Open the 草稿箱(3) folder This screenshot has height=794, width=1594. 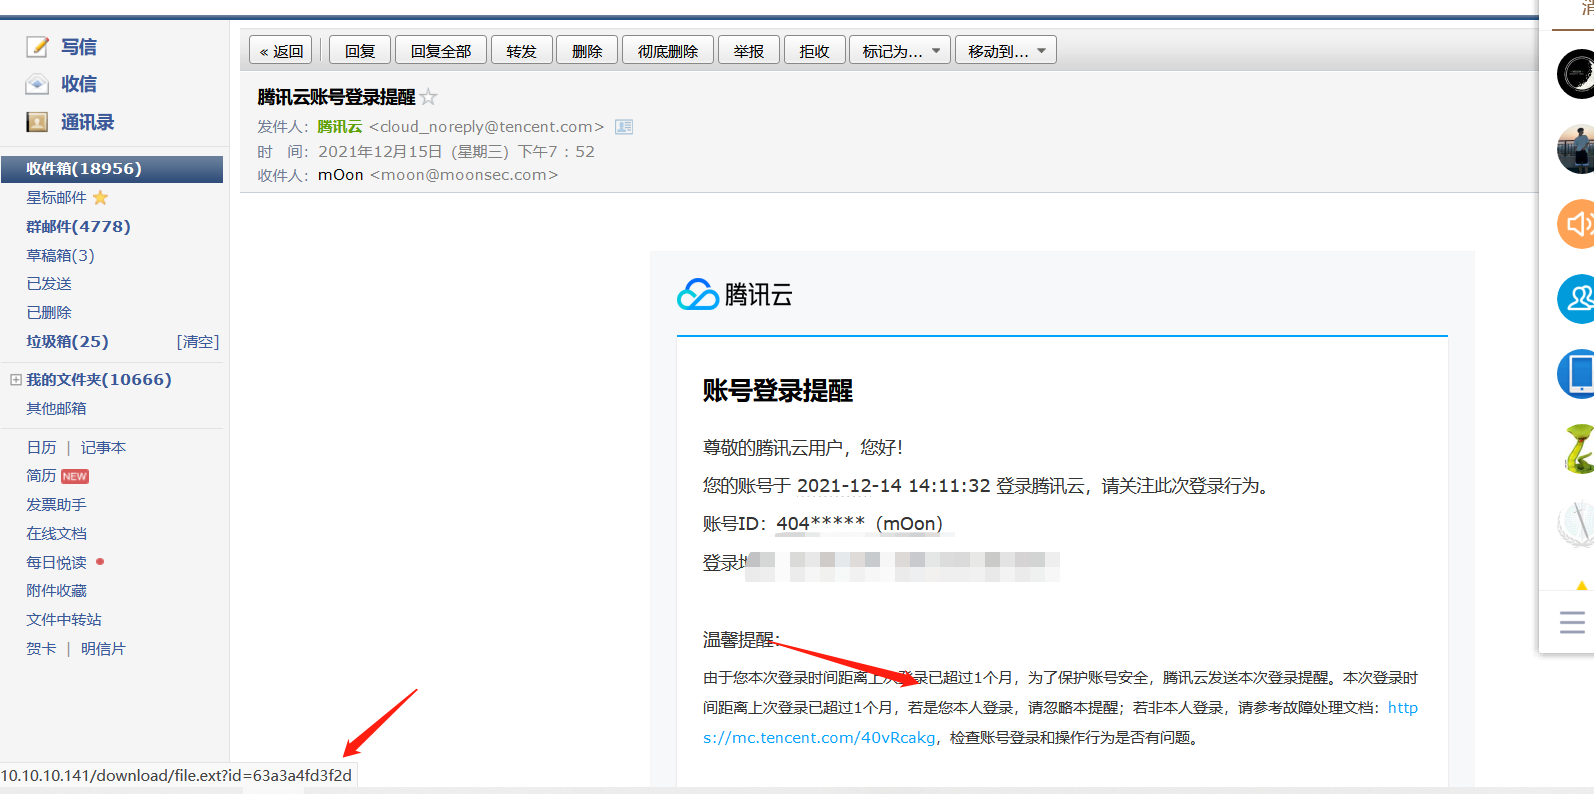coord(61,256)
